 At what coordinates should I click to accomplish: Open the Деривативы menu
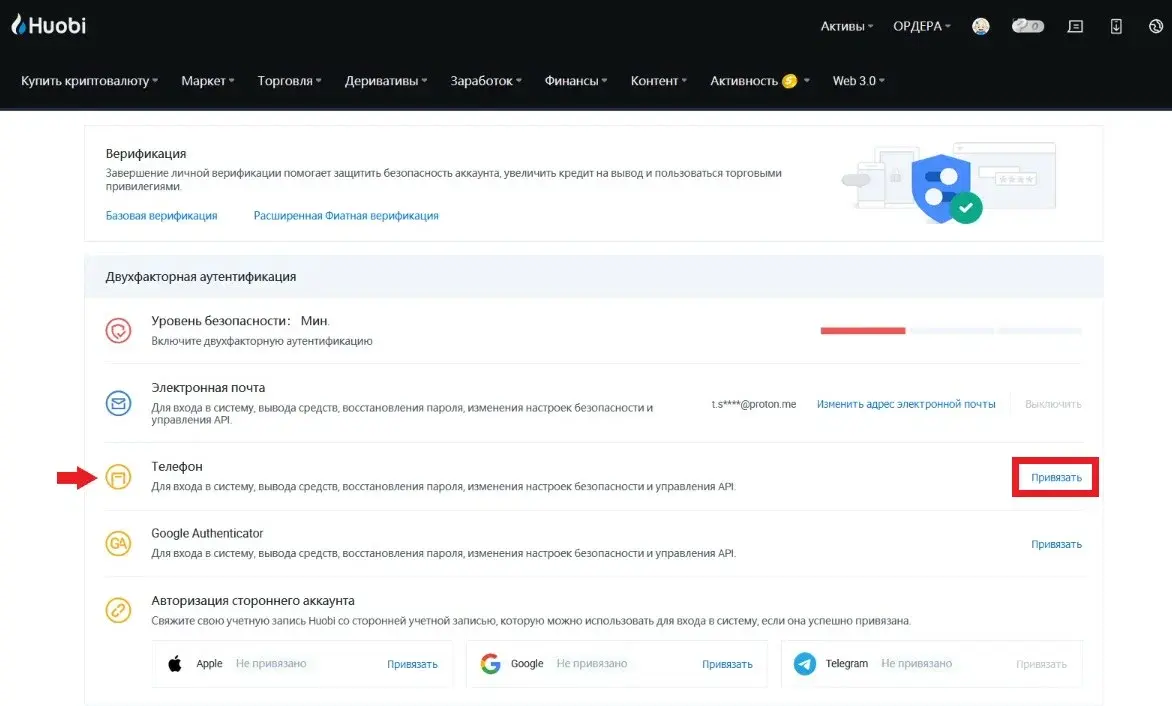(x=386, y=81)
